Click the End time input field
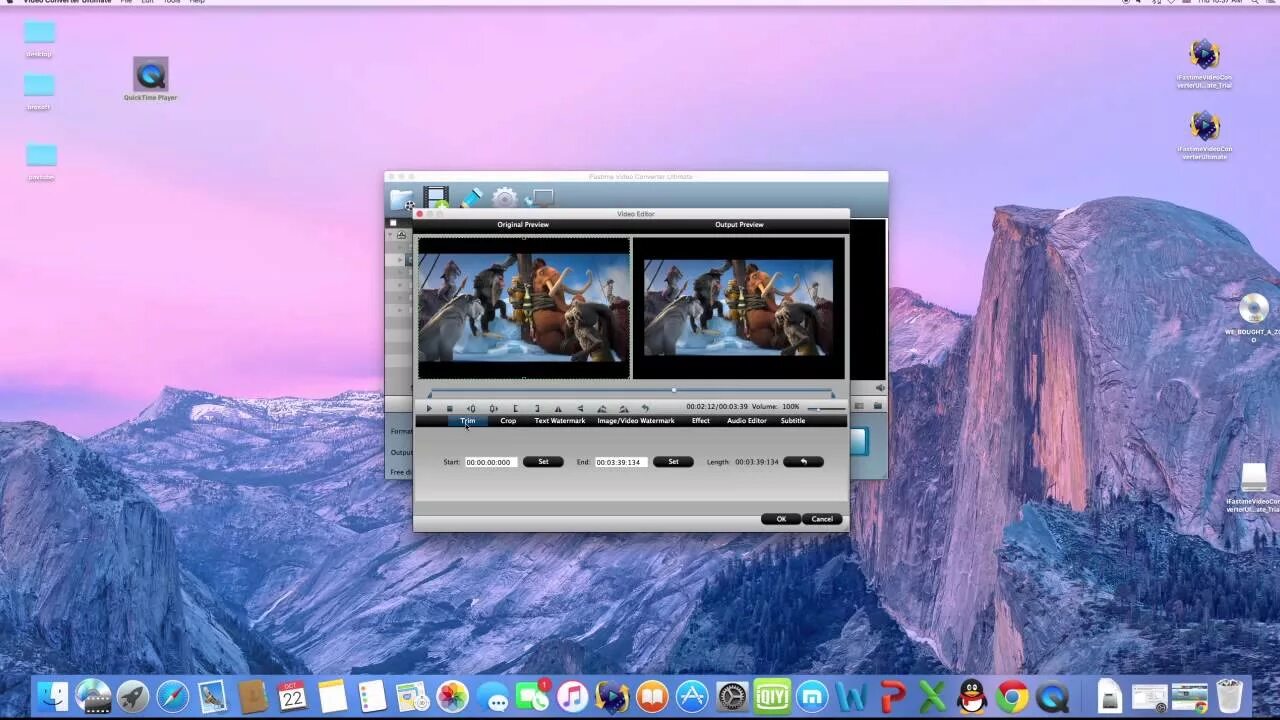The image size is (1280, 720). click(x=621, y=462)
